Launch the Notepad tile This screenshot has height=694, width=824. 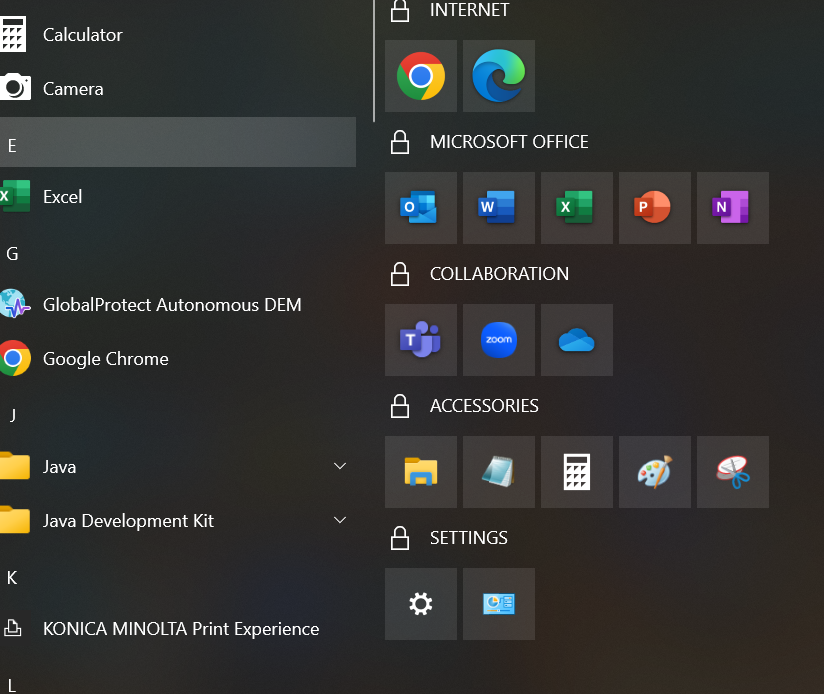499,472
